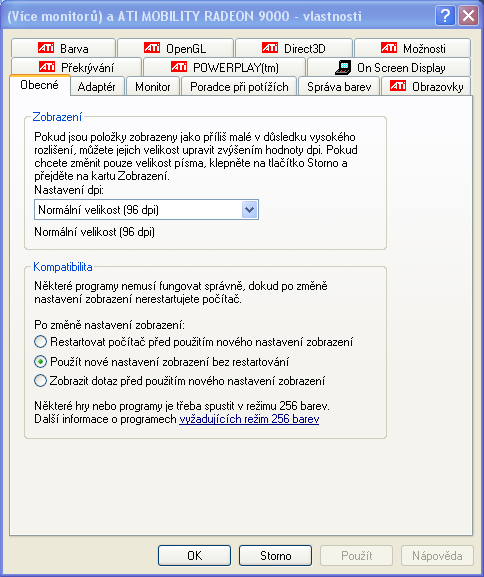Open the ATI Barva tab
Viewport: 484px width, 577px height.
63,48
